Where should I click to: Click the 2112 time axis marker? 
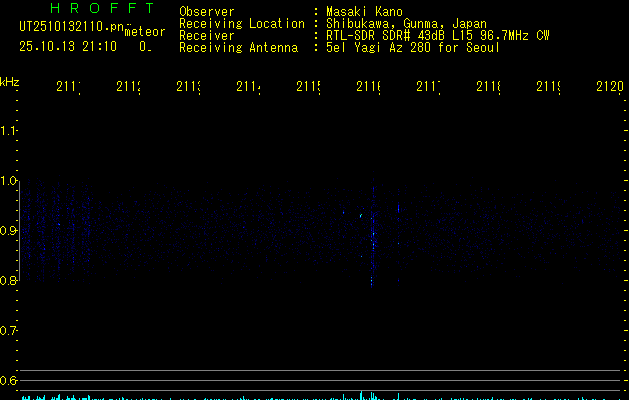tap(128, 87)
